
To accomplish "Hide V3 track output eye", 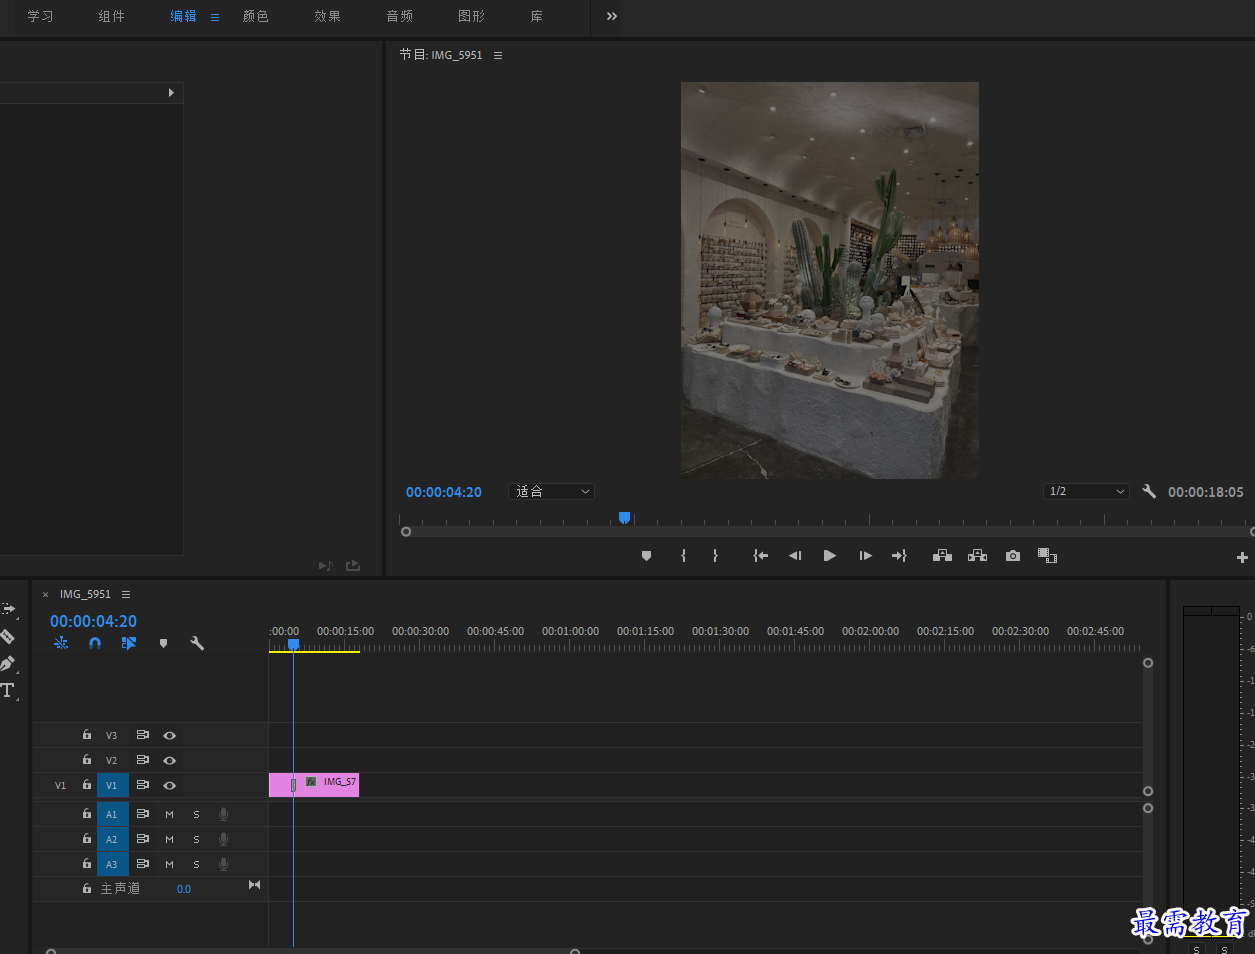I will 169,735.
